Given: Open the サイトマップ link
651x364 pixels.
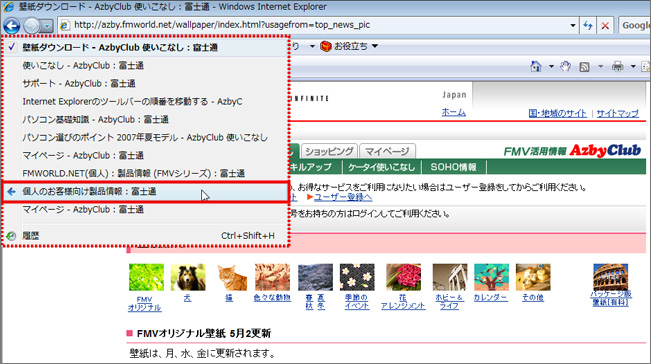Looking at the screenshot, I should click(617, 113).
